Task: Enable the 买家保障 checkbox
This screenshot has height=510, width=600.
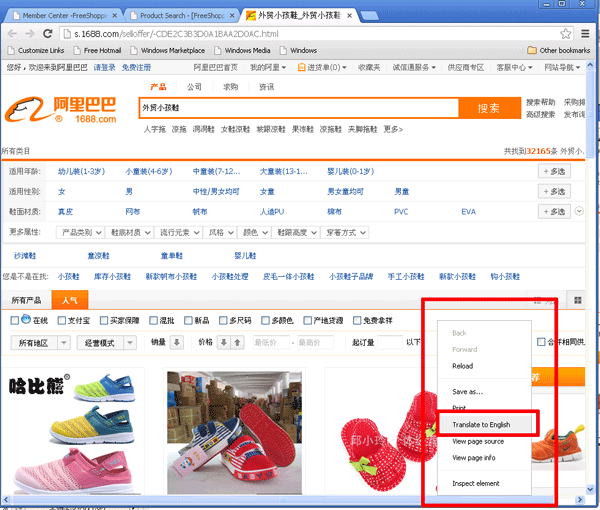Action: [x=102, y=321]
